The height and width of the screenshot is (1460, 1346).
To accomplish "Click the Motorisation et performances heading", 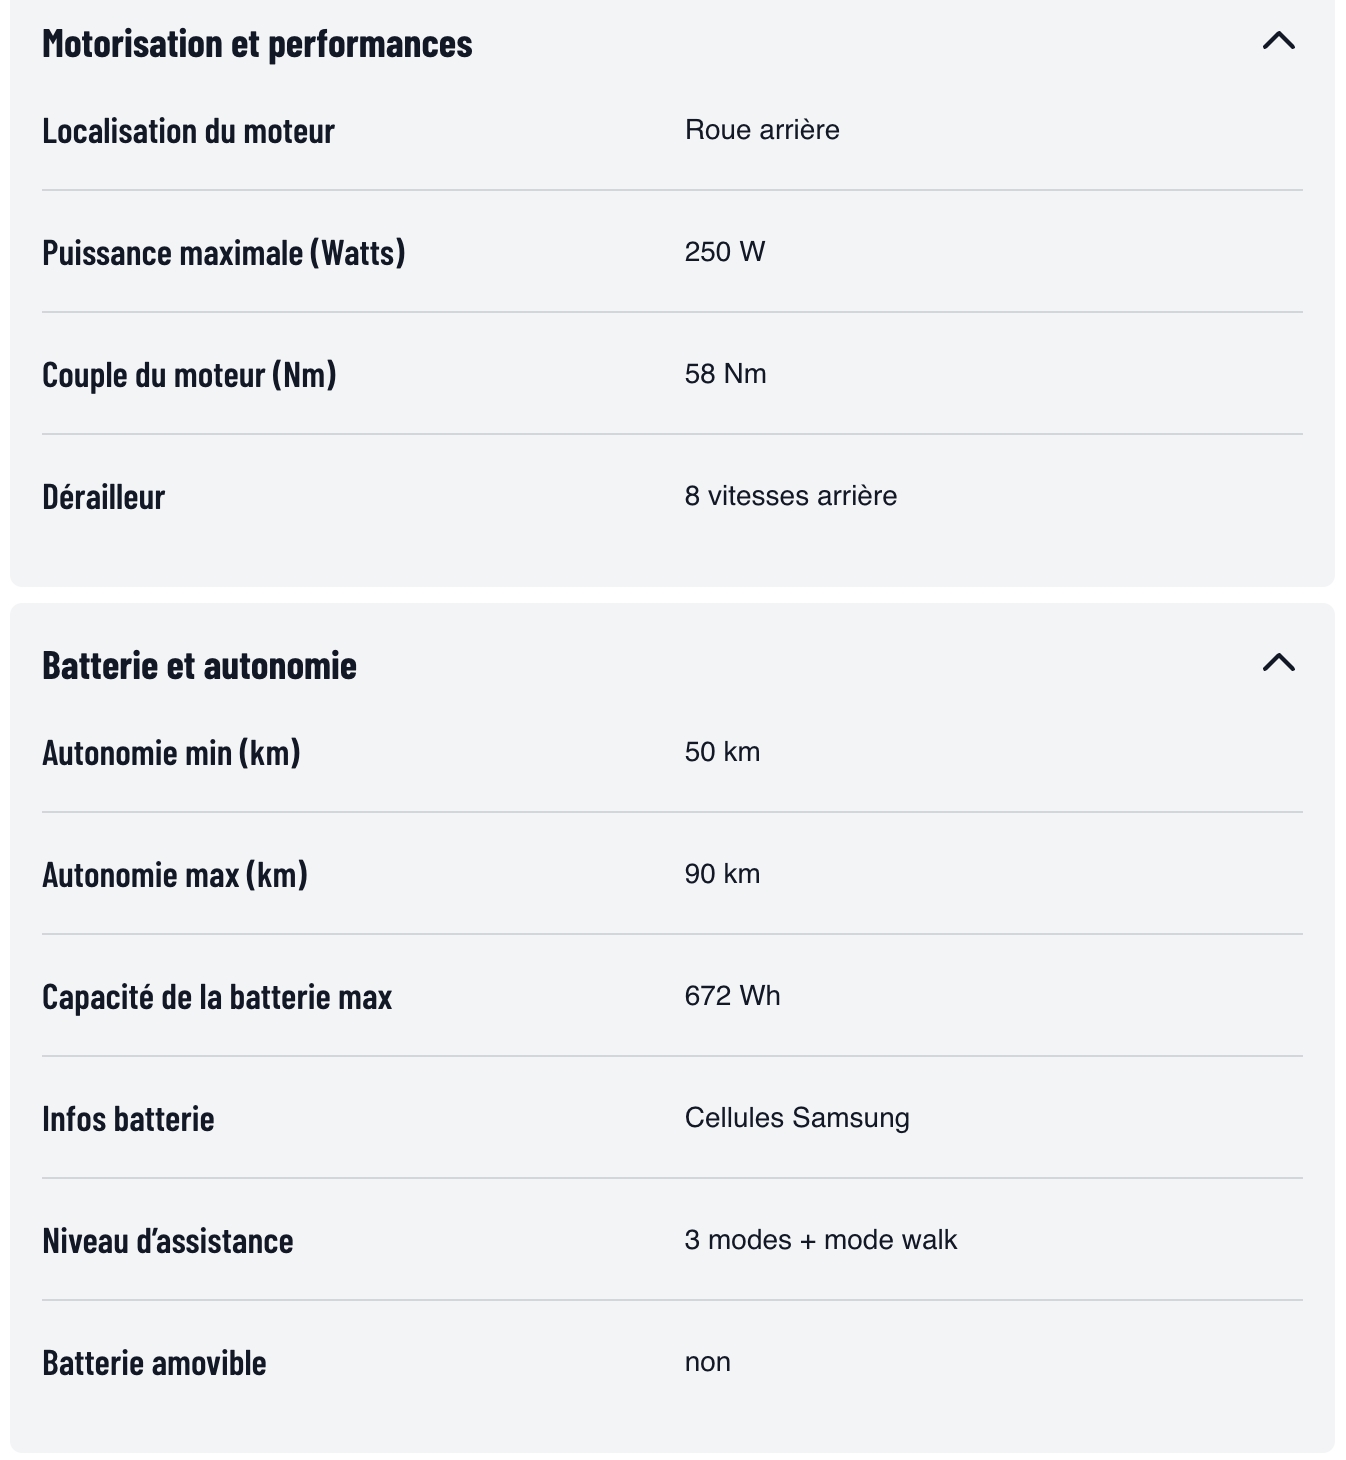I will 257,44.
